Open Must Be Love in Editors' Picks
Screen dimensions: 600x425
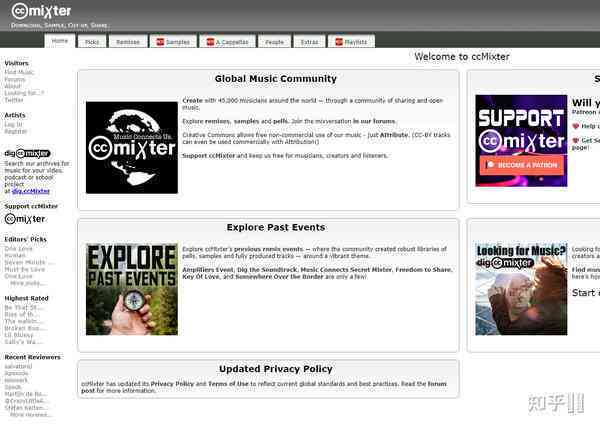(x=24, y=269)
